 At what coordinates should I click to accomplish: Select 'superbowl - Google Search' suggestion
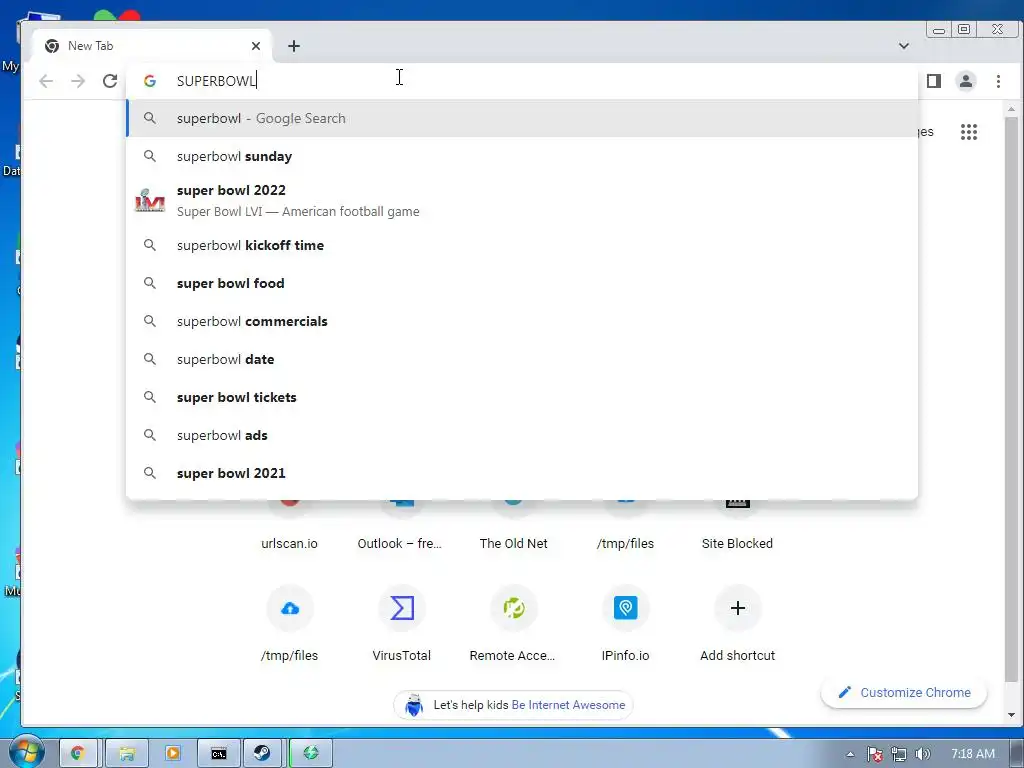(522, 118)
